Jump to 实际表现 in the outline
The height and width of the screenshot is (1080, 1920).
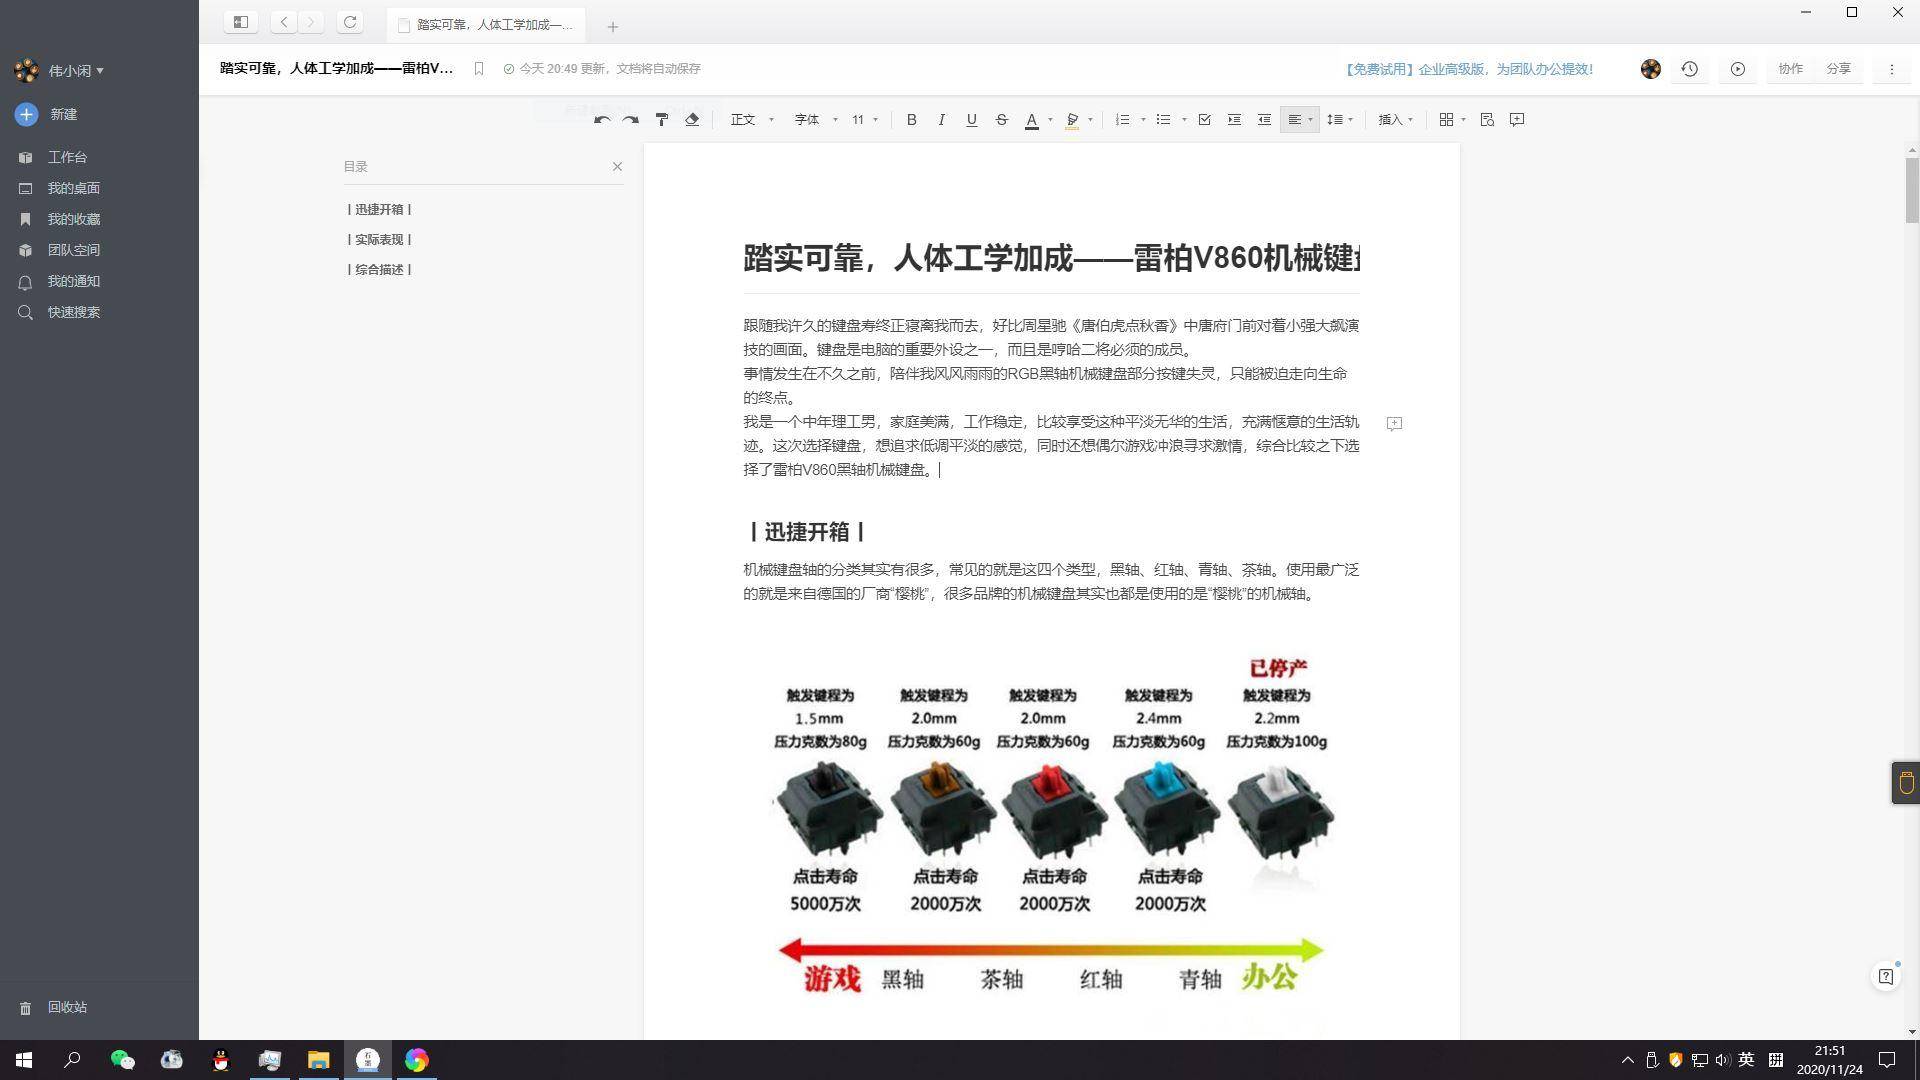(380, 240)
